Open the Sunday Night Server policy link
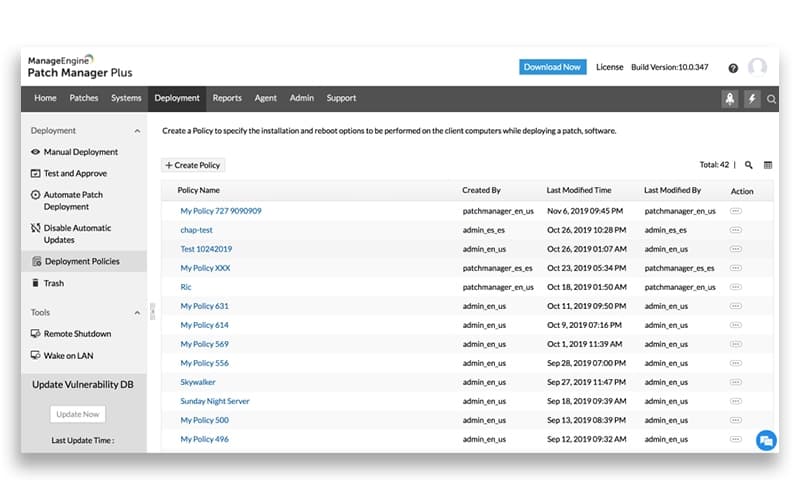Screen dimensions: 800x500 point(215,402)
